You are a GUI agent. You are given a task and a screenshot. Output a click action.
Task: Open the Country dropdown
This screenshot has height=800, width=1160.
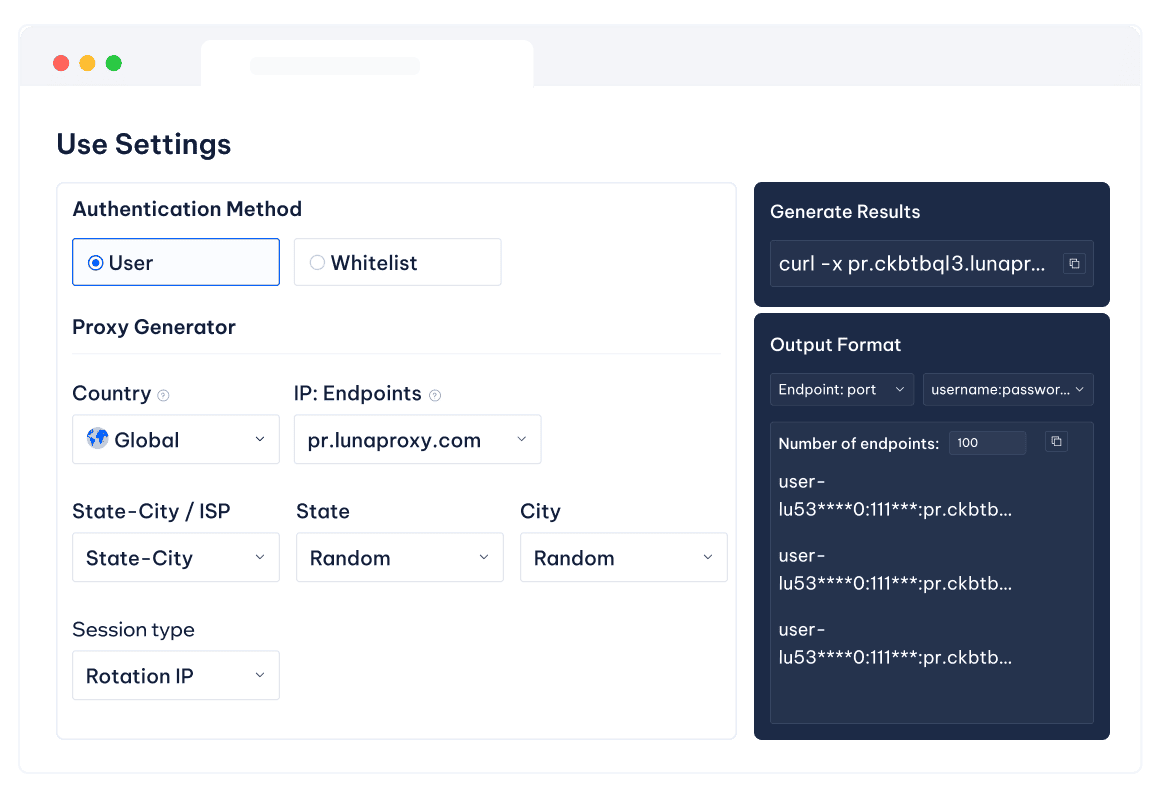175,439
